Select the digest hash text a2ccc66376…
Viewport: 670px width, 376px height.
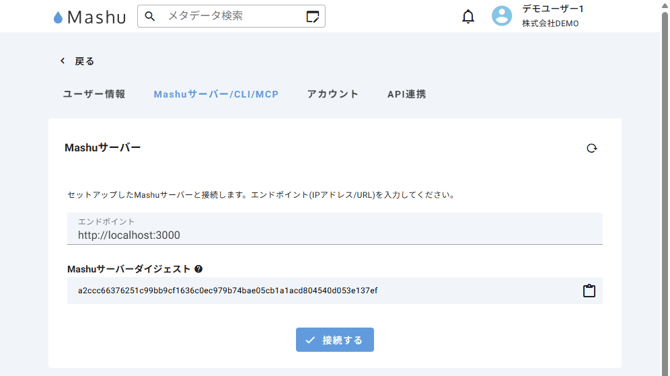(x=228, y=291)
